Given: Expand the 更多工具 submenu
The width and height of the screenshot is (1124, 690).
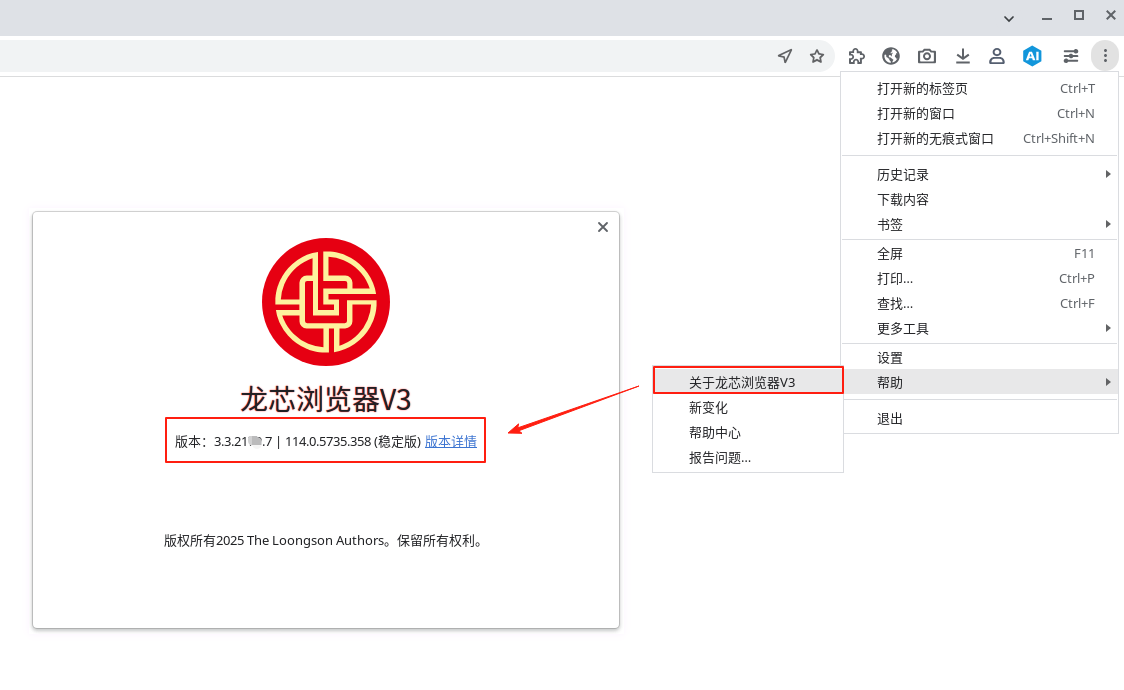Looking at the screenshot, I should point(980,329).
